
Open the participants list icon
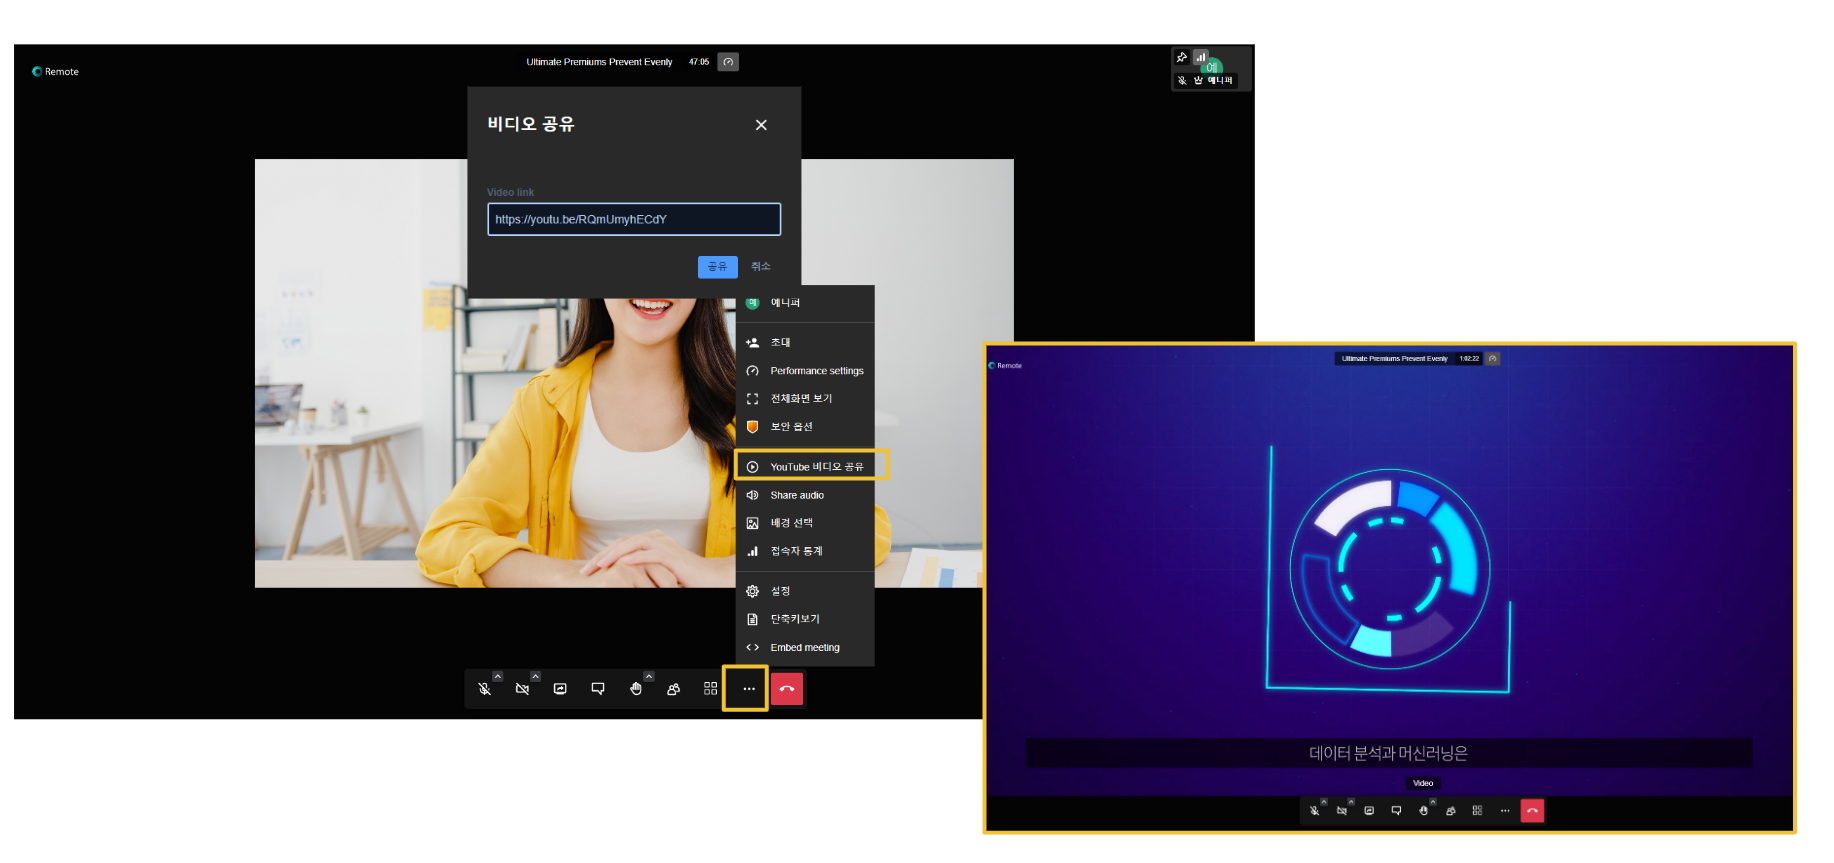pos(673,689)
